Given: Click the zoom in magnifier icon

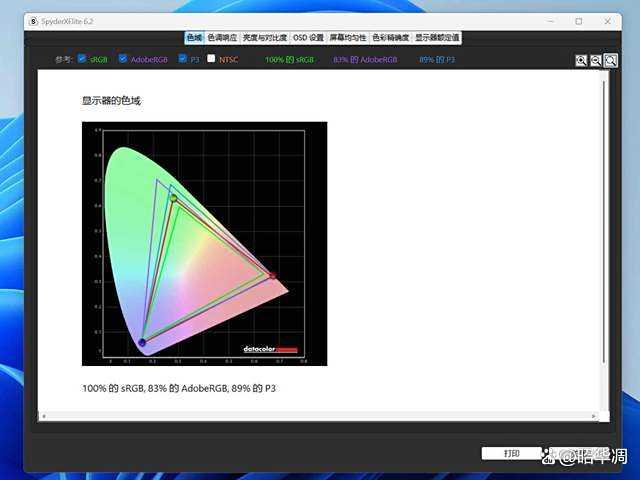Looking at the screenshot, I should click(581, 61).
